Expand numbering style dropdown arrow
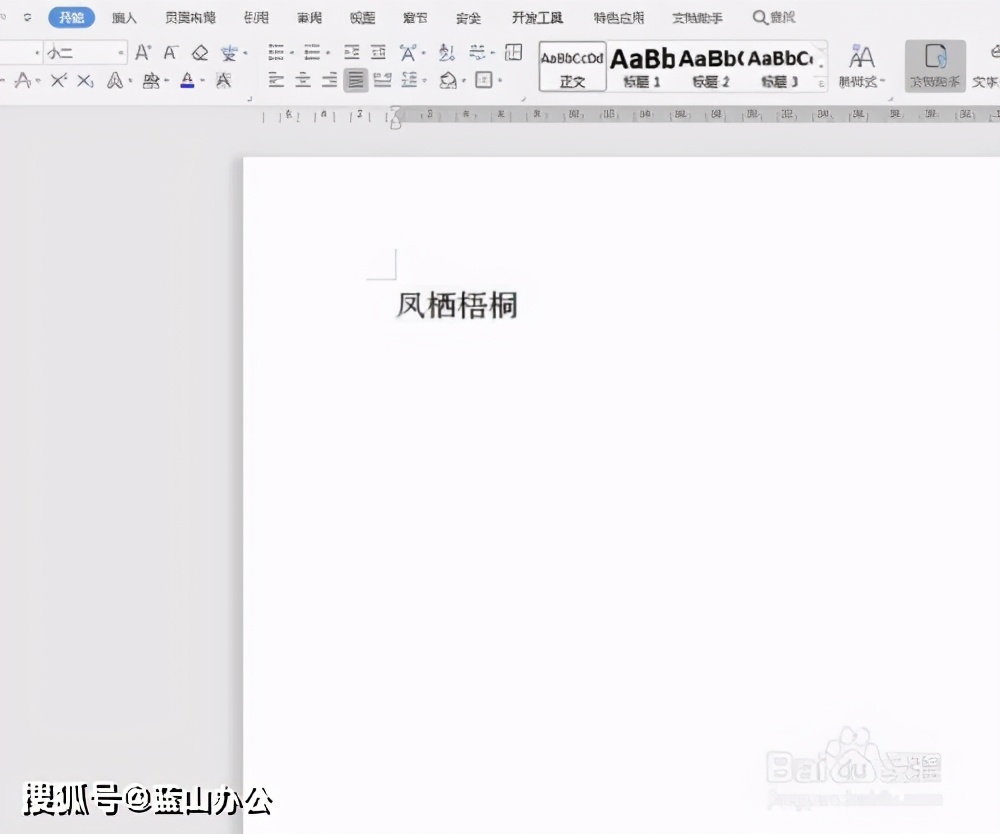The width and height of the screenshot is (1000, 834). [x=328, y=53]
